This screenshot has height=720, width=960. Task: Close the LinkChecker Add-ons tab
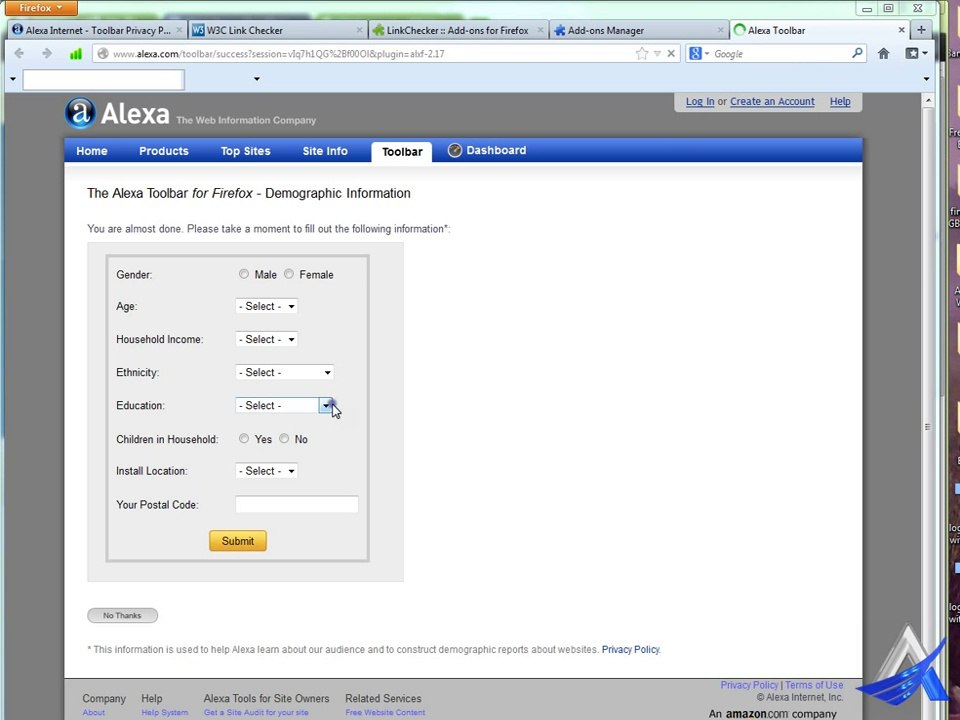point(540,29)
